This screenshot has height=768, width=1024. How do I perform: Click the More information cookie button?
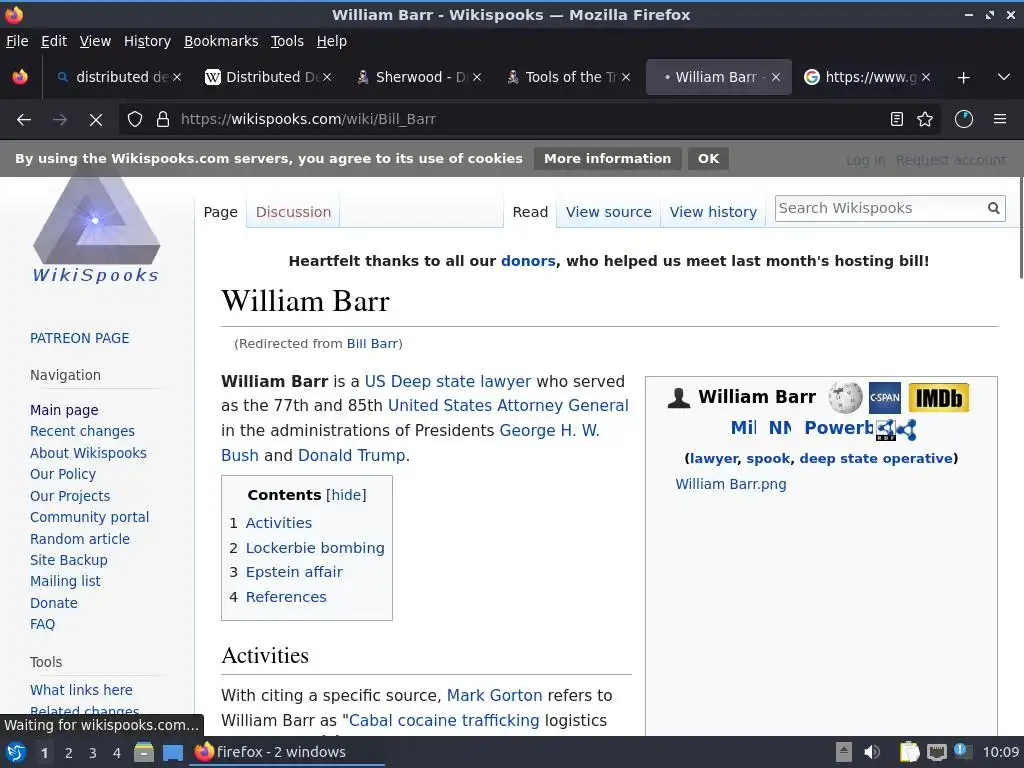(x=607, y=159)
